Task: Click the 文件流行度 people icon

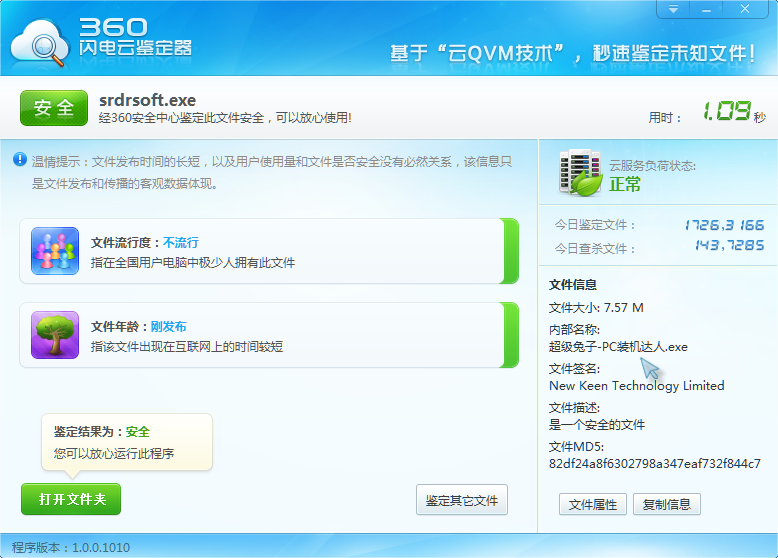Action: point(55,251)
